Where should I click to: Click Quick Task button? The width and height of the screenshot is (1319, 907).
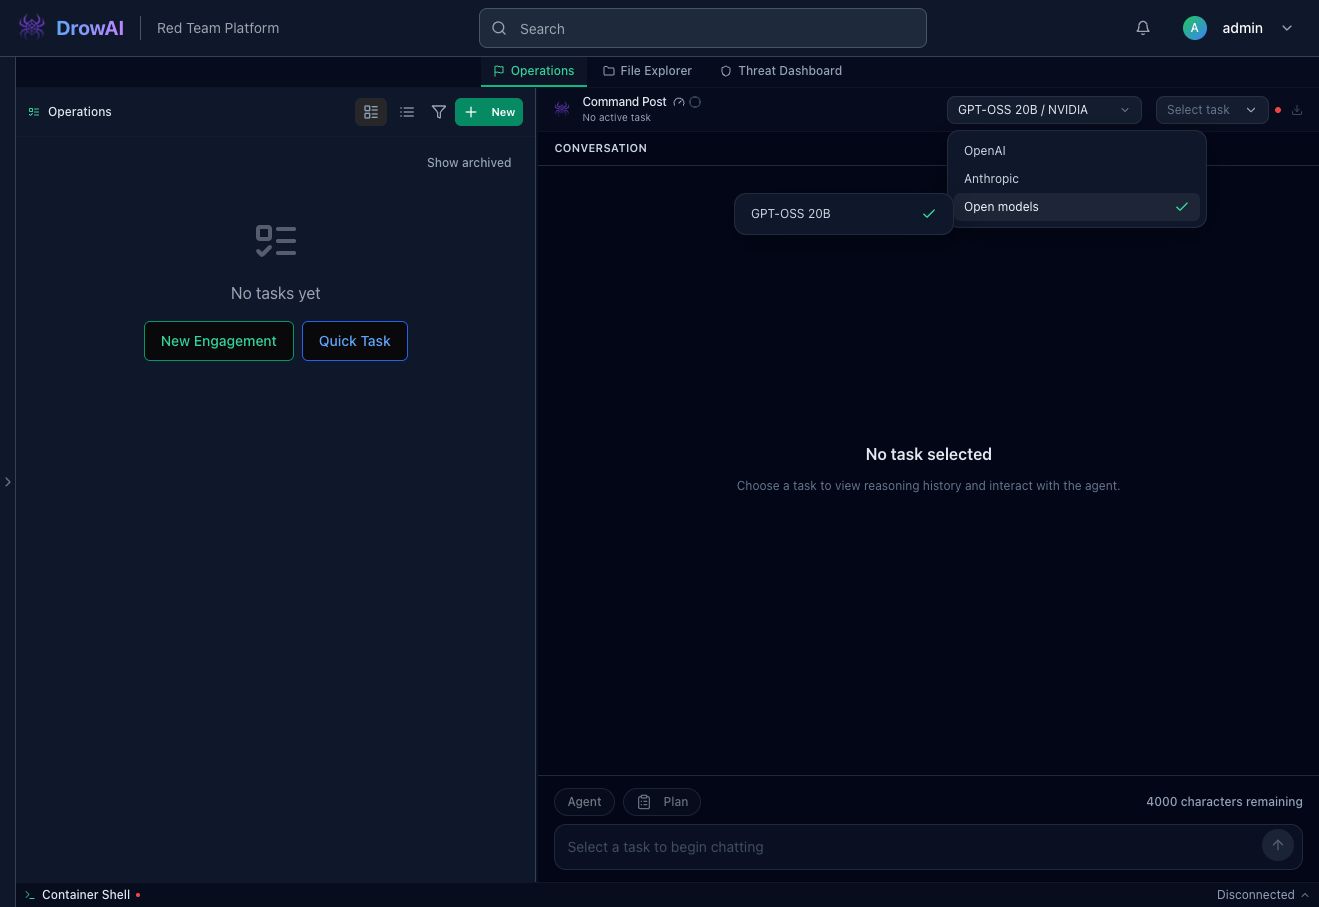pyautogui.click(x=355, y=341)
